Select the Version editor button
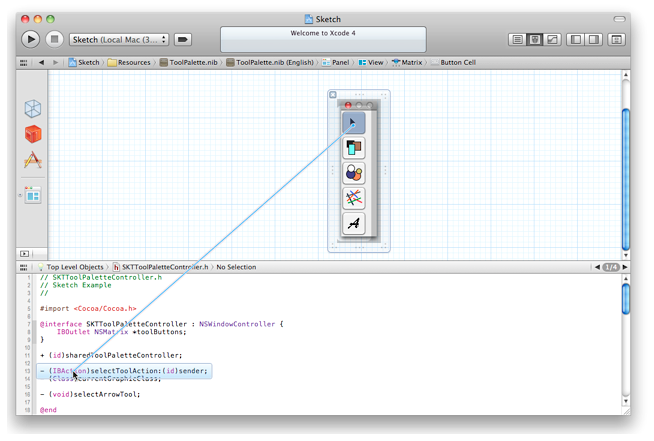This screenshot has width=654, height=441. tap(552, 40)
